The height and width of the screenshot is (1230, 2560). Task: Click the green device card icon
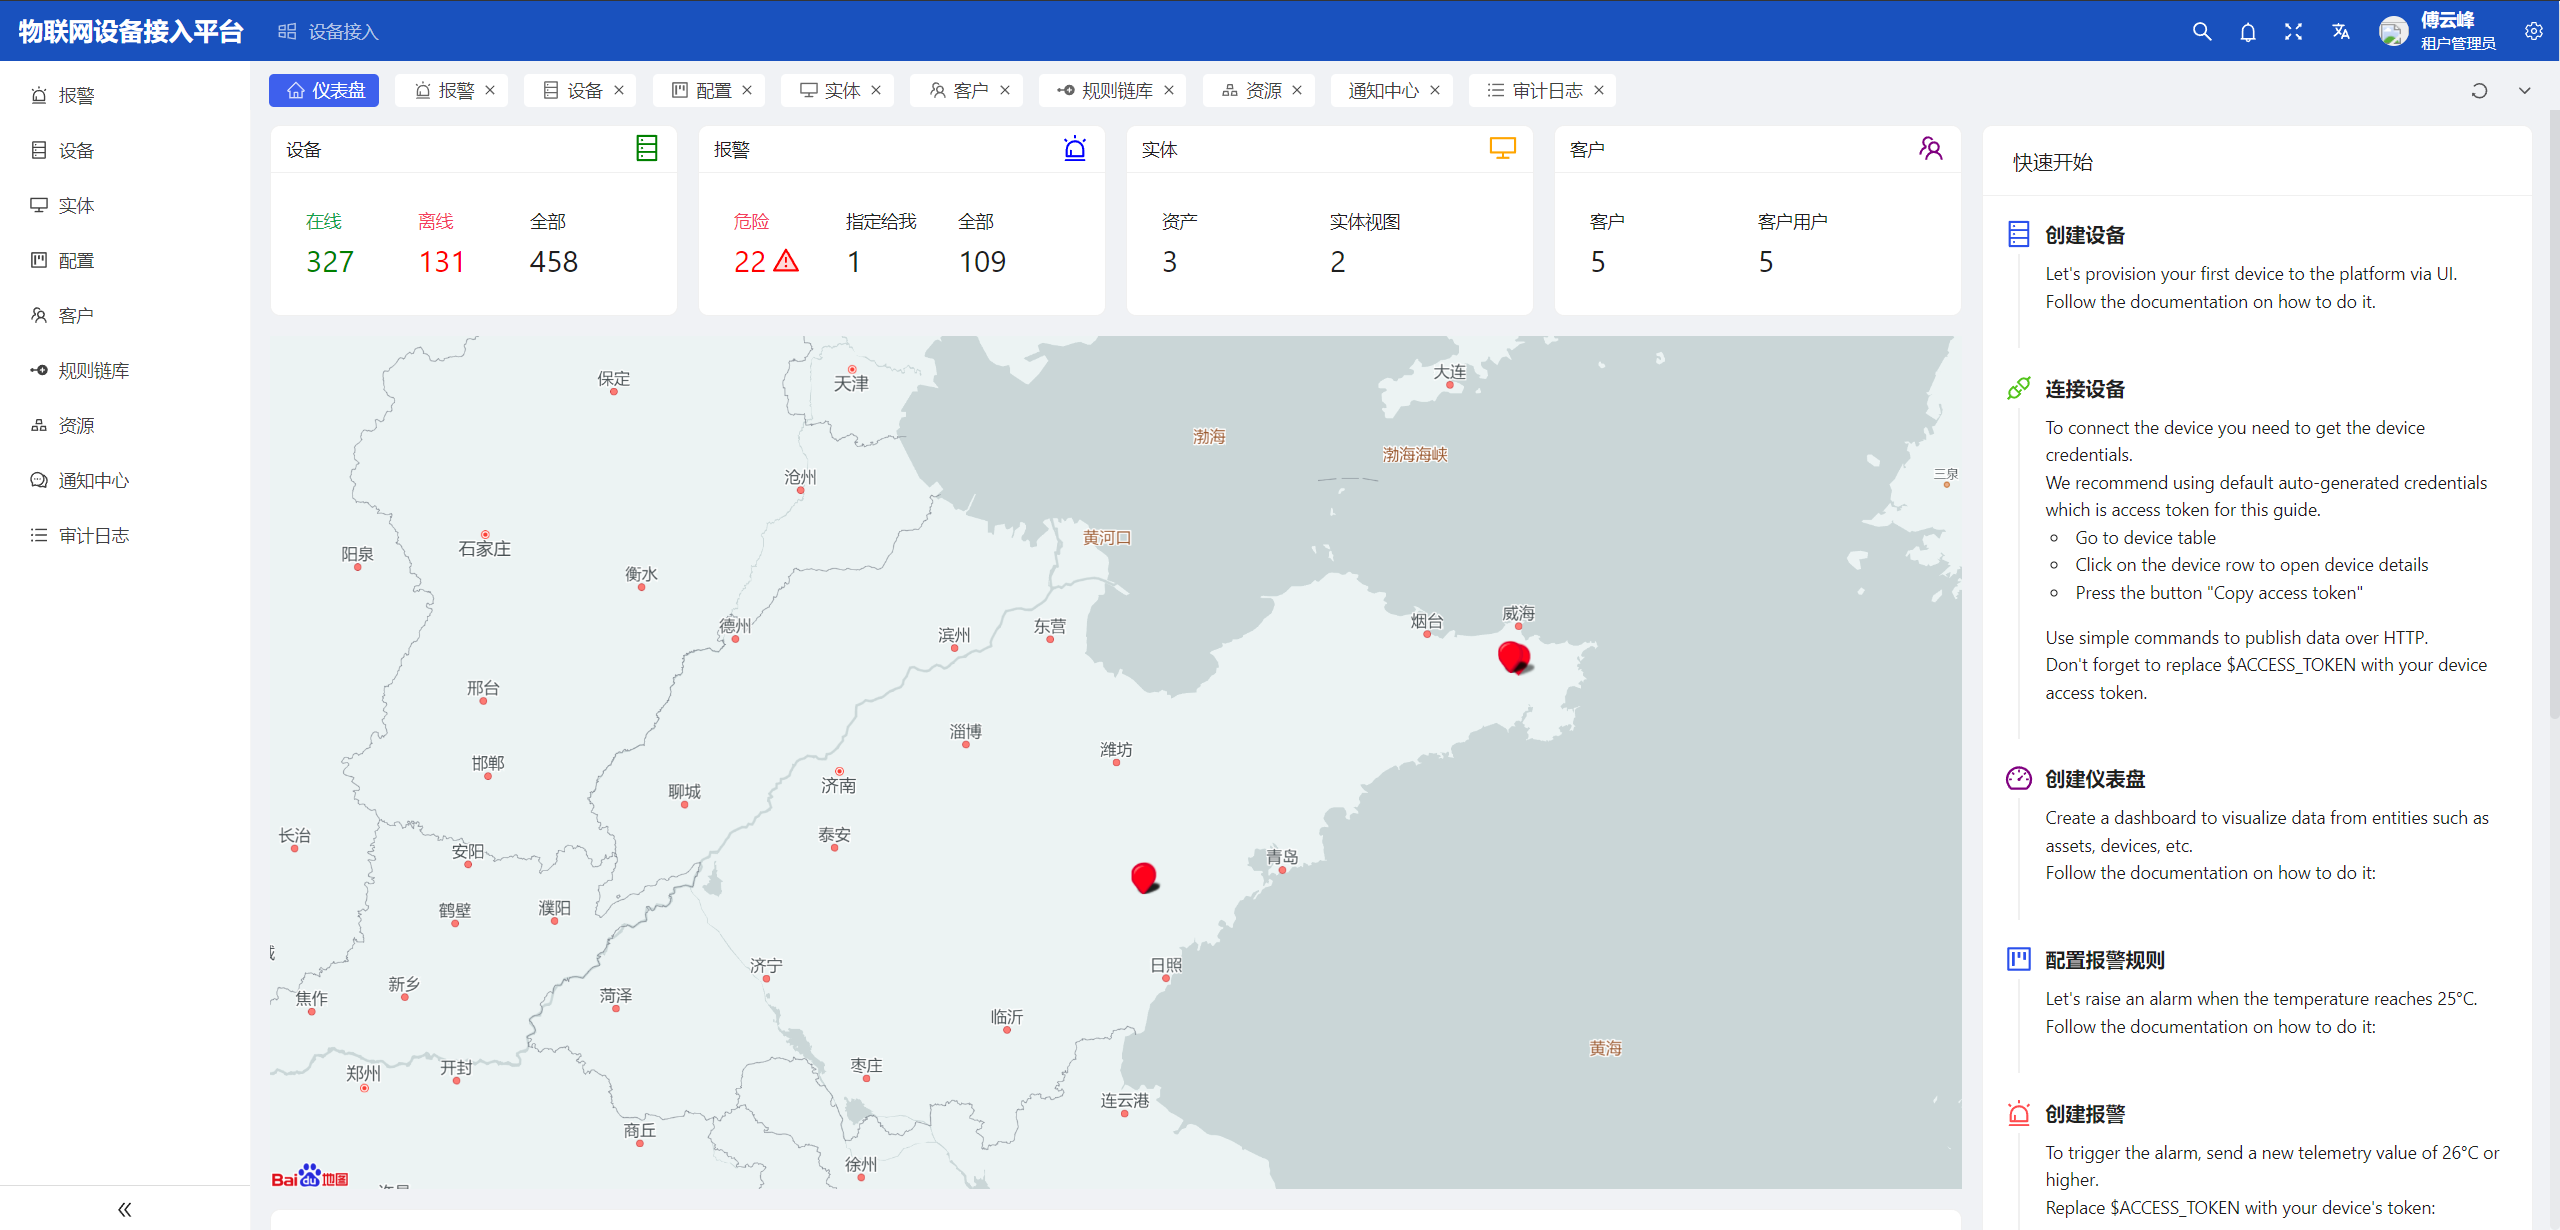647,149
